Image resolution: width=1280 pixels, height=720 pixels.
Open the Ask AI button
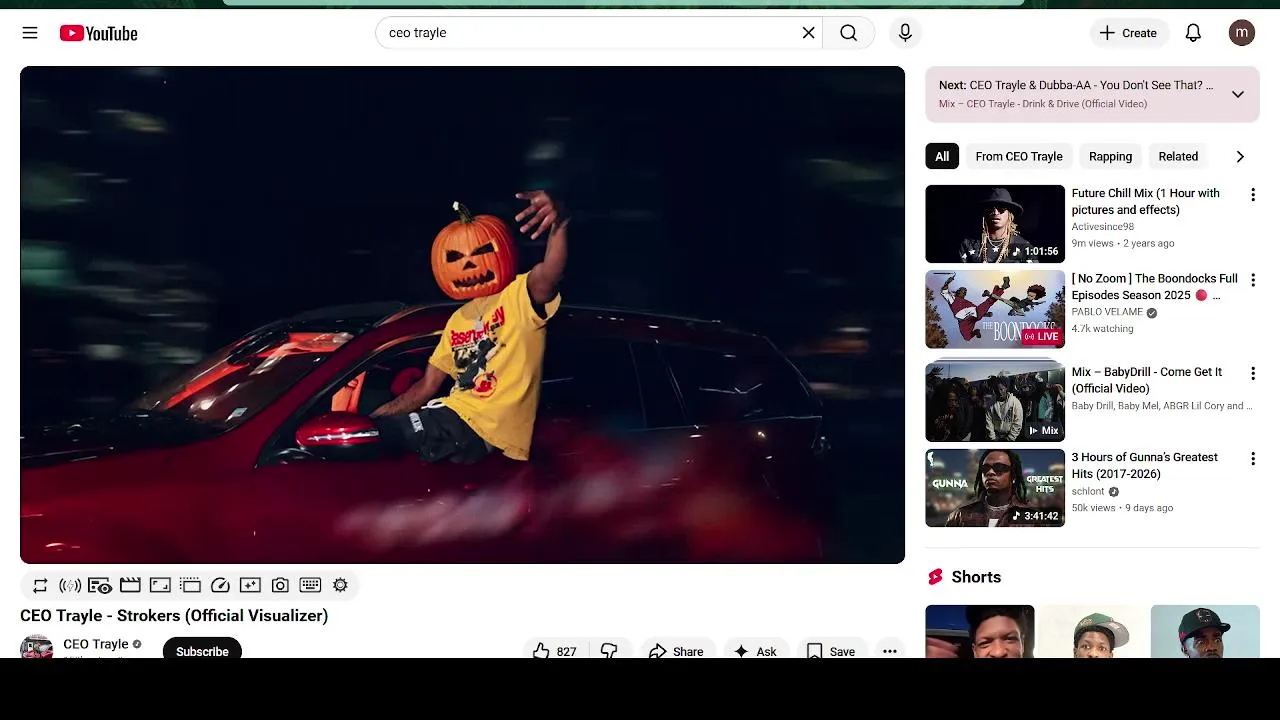[754, 651]
